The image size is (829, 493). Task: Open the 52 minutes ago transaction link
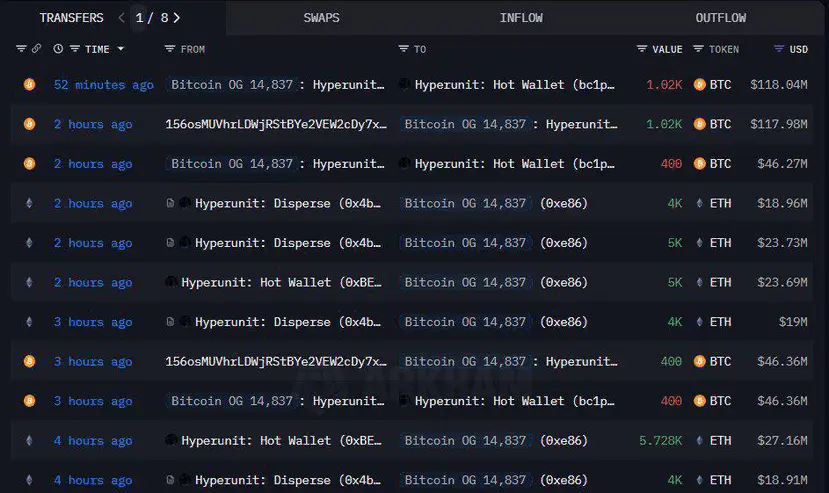click(x=104, y=85)
